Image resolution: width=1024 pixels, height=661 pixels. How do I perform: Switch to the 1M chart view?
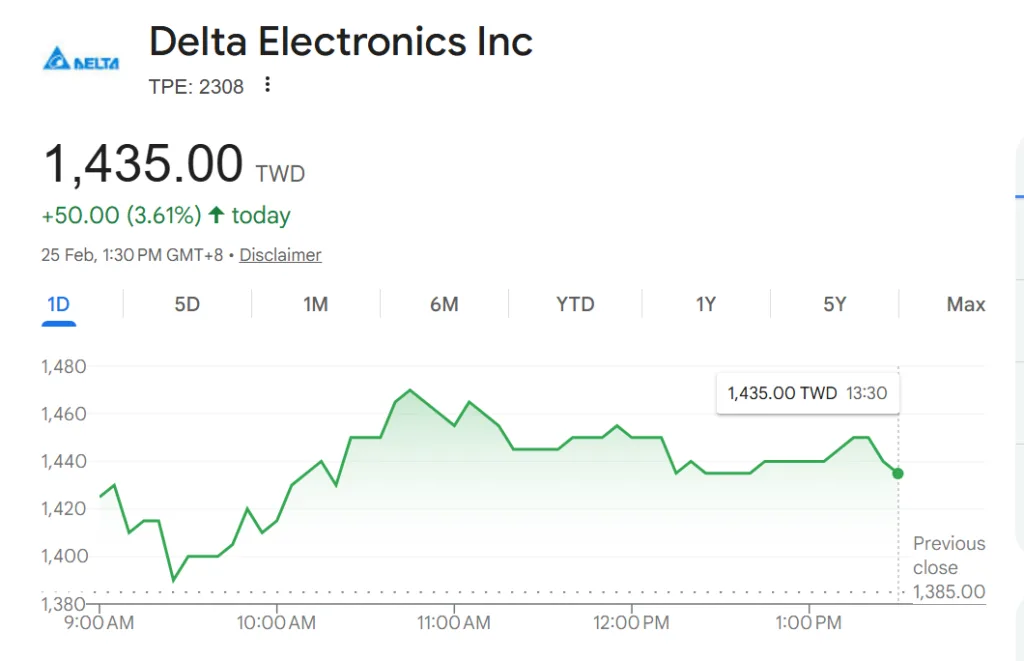315,304
